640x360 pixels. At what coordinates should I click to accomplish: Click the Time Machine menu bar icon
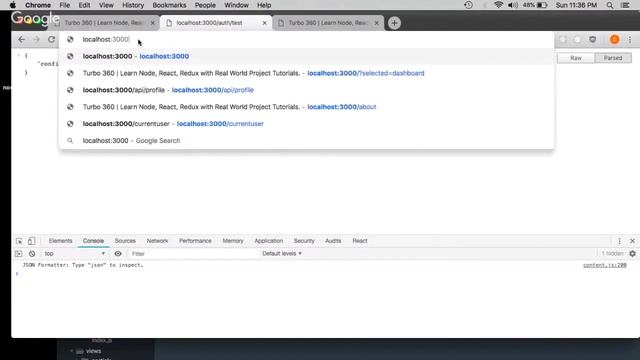point(469,5)
